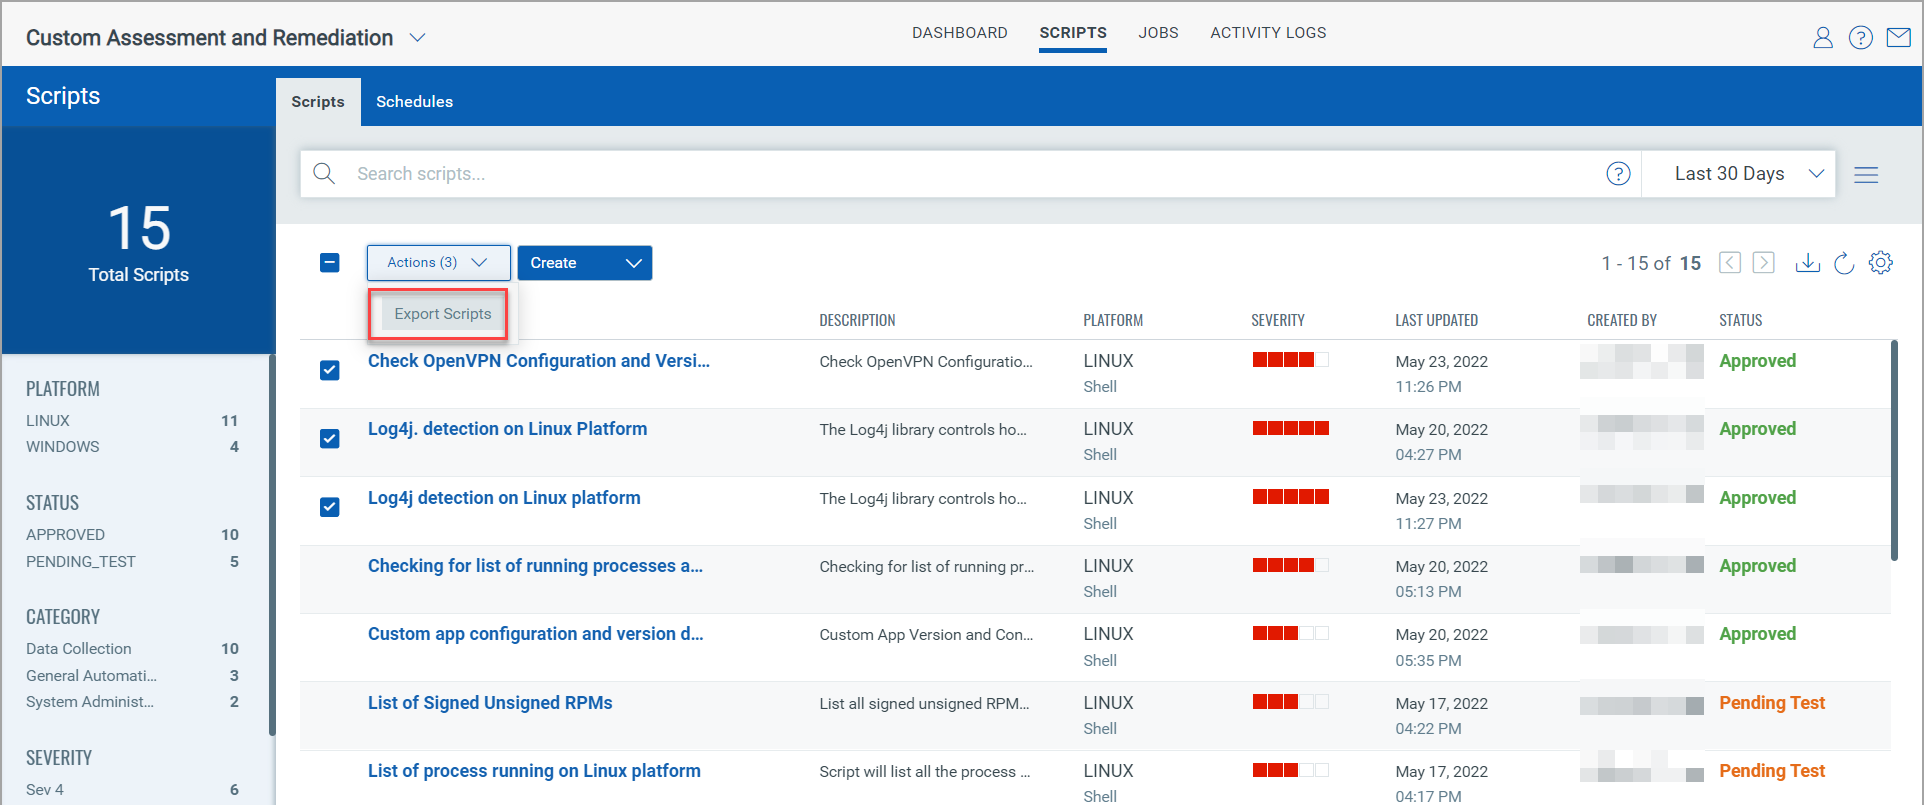
Task: Click the help question mark icon in header
Action: click(x=1860, y=38)
